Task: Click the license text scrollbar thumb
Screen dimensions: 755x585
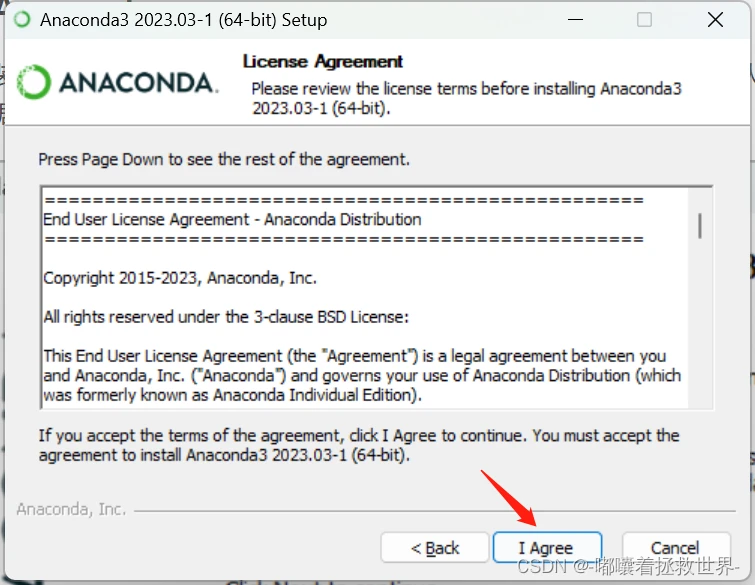Action: click(x=700, y=226)
